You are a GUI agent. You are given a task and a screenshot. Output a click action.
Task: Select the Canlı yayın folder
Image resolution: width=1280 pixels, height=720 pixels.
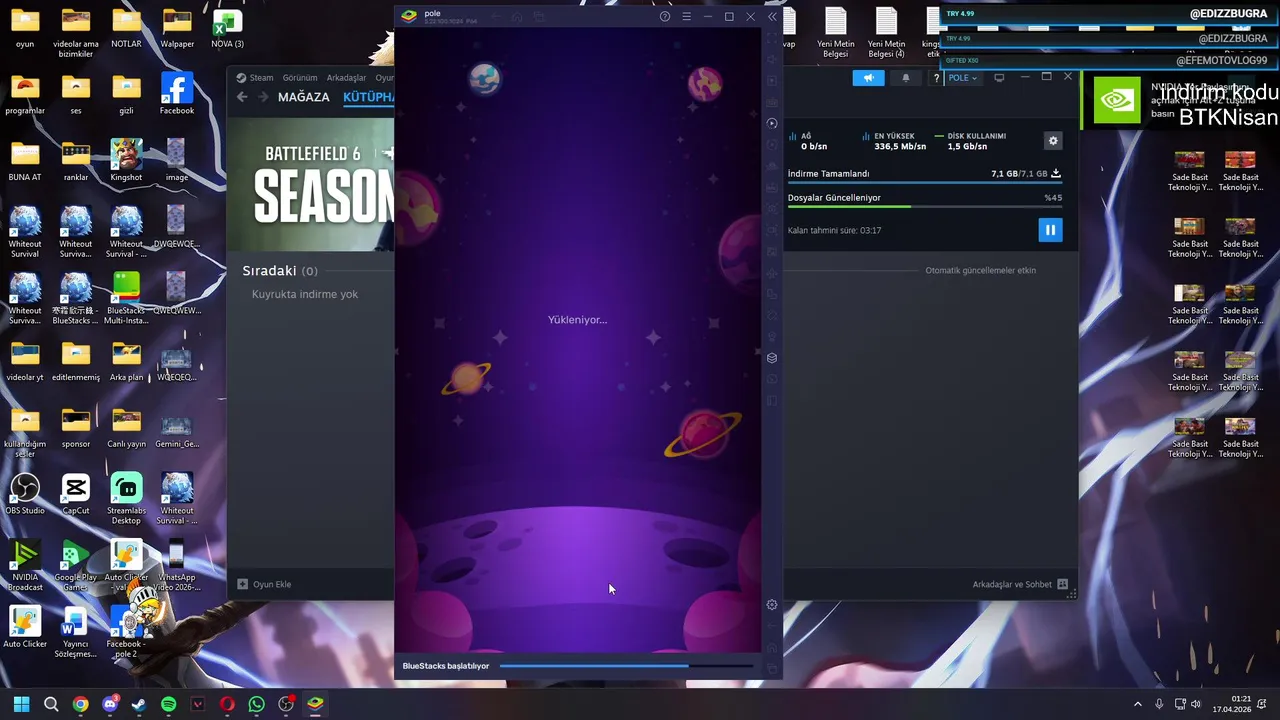tap(126, 427)
